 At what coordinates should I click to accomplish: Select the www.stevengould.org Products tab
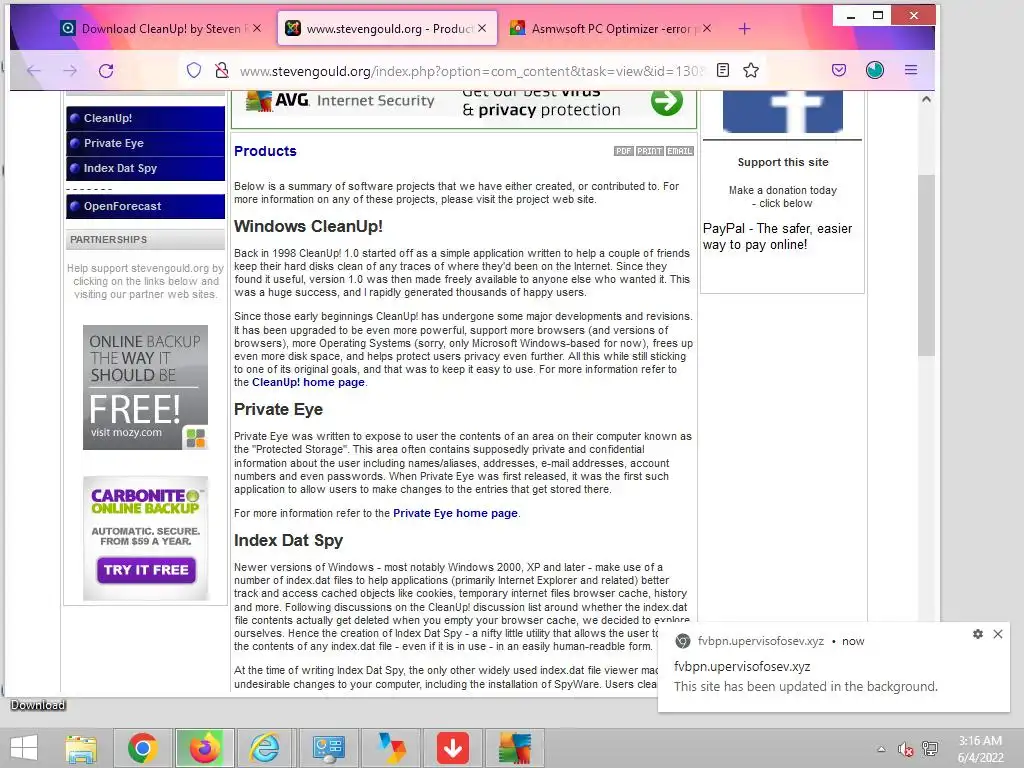coord(387,29)
